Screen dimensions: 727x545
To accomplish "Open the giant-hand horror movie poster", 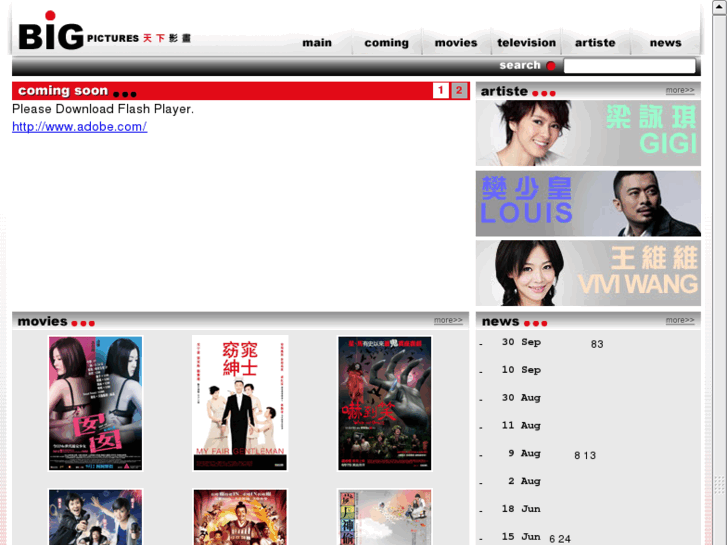I will (384, 403).
